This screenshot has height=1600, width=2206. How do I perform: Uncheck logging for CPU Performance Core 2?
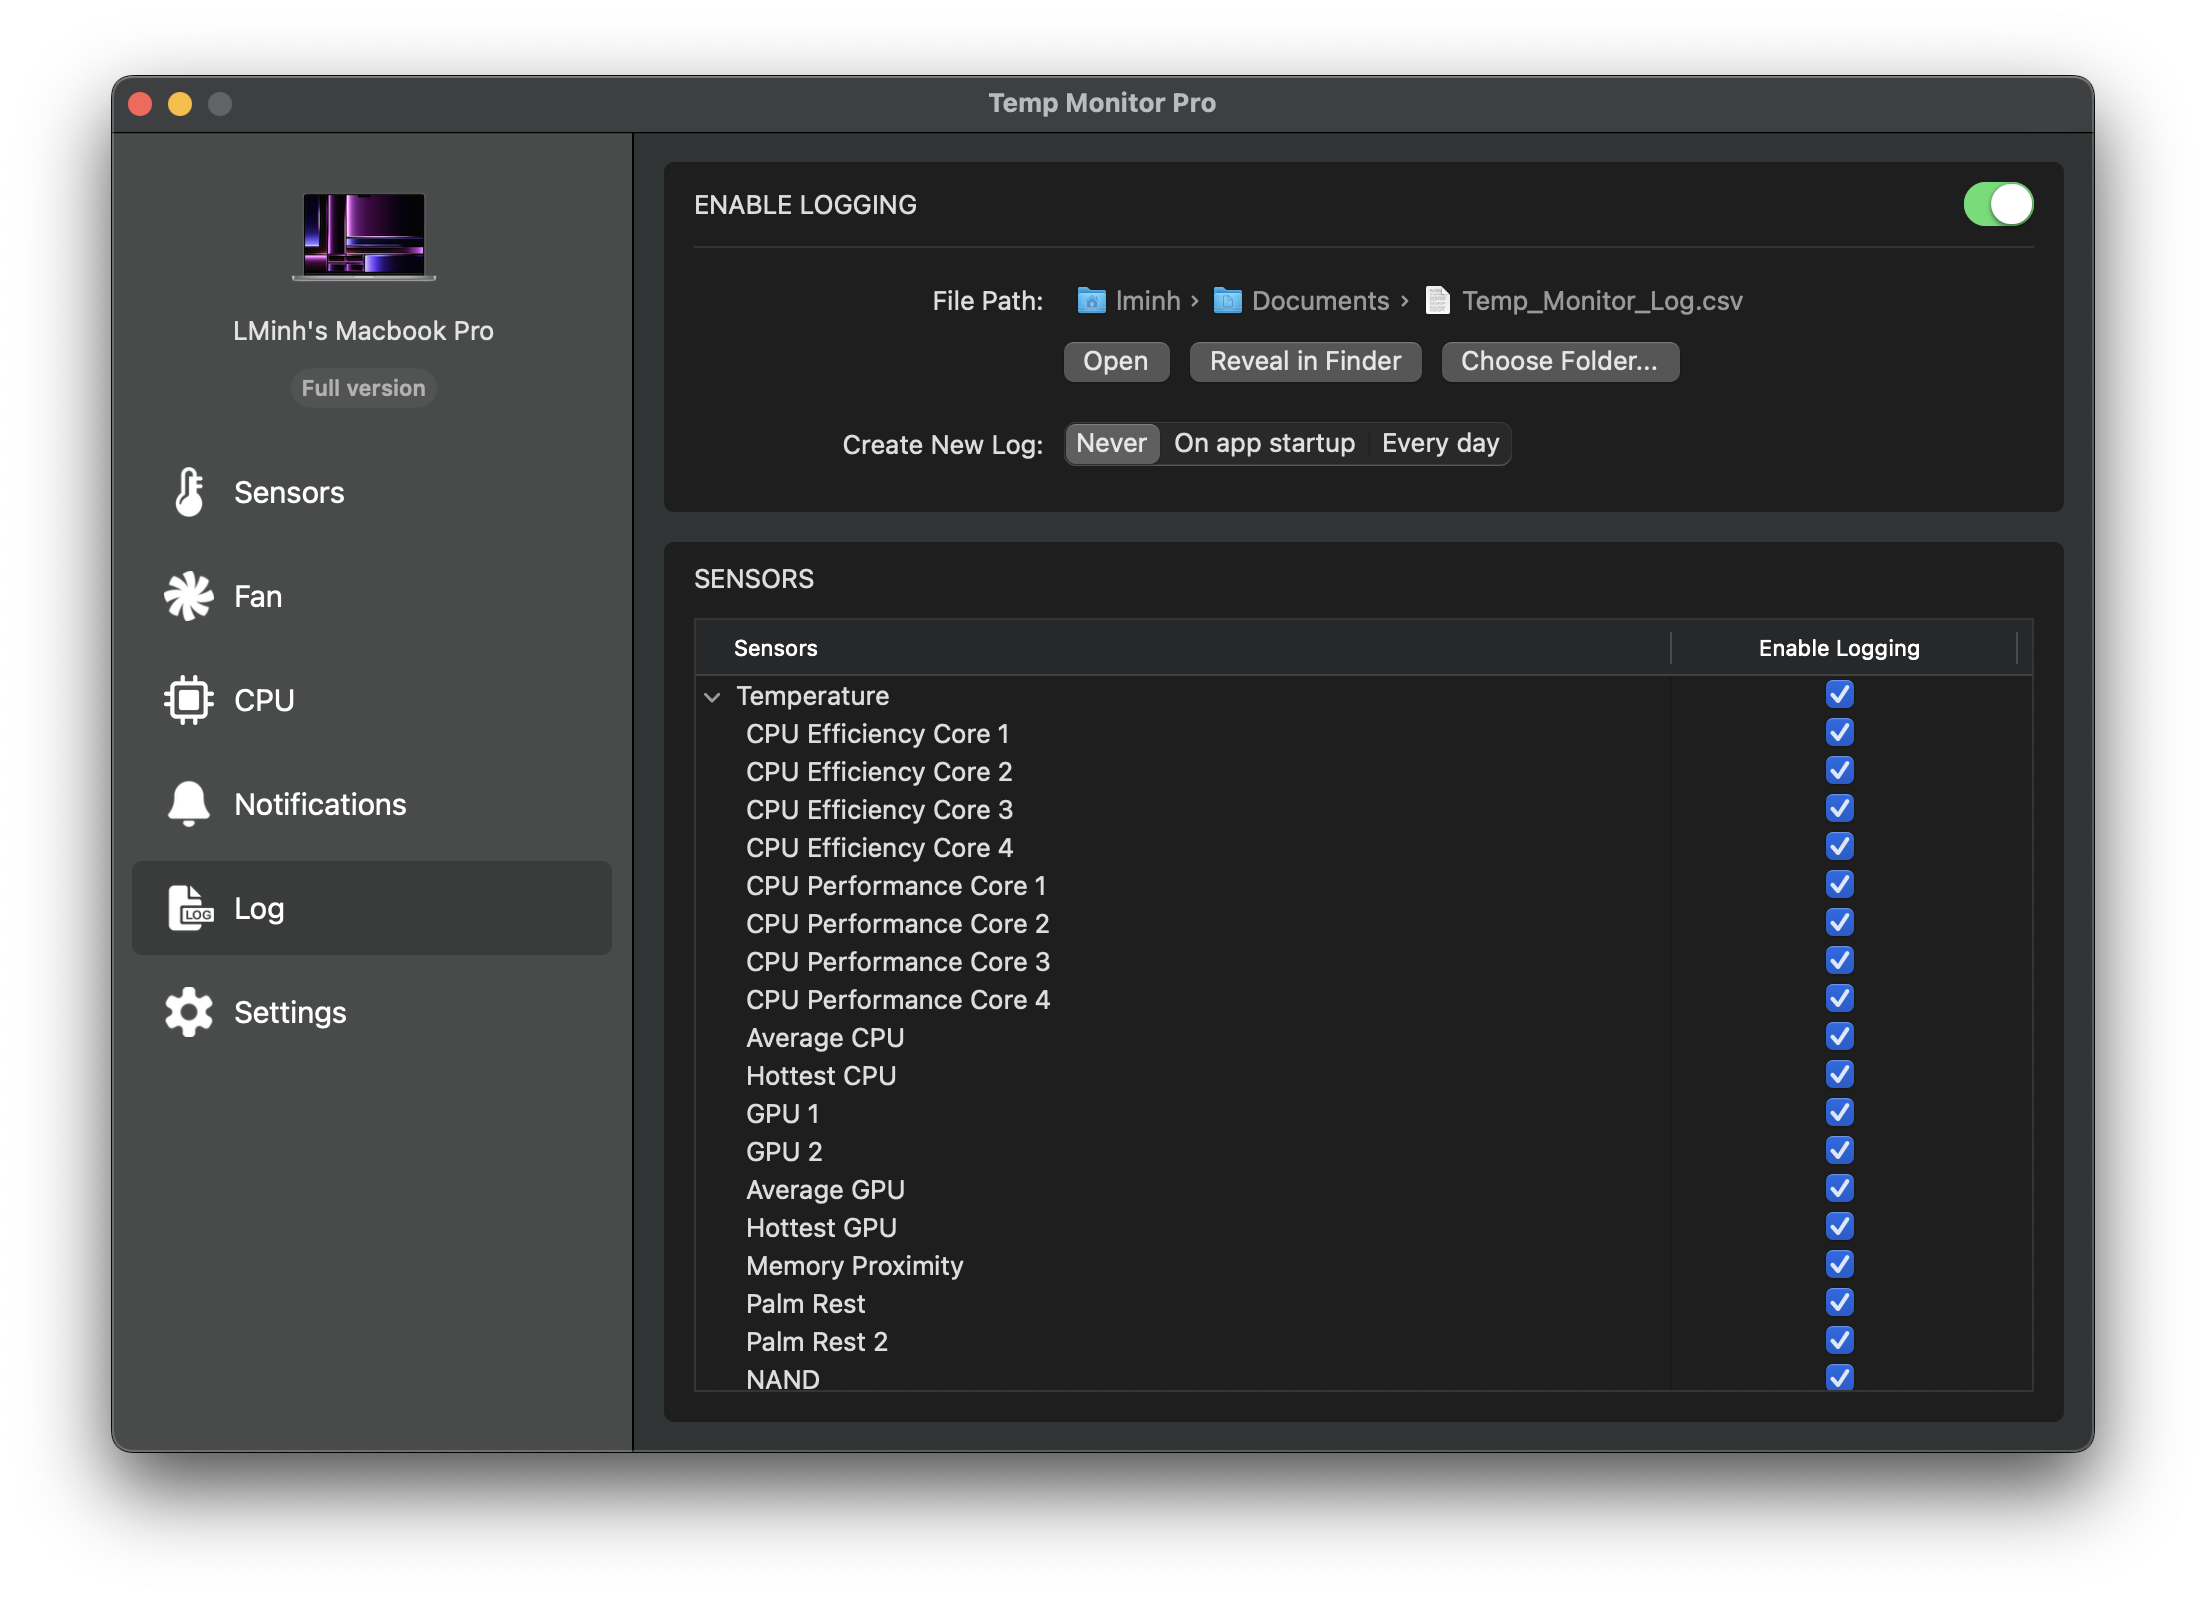tap(1839, 922)
